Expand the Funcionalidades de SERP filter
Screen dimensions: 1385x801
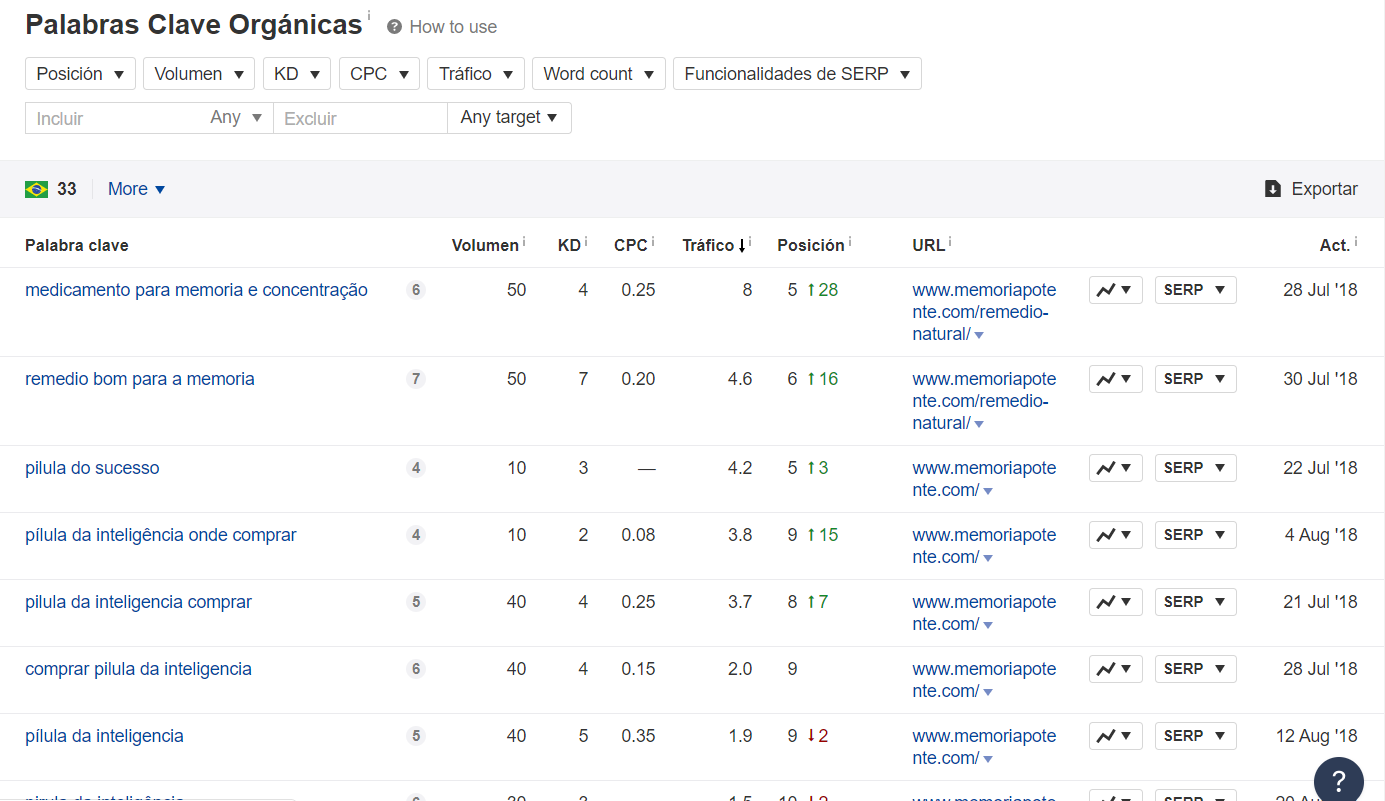tap(796, 74)
